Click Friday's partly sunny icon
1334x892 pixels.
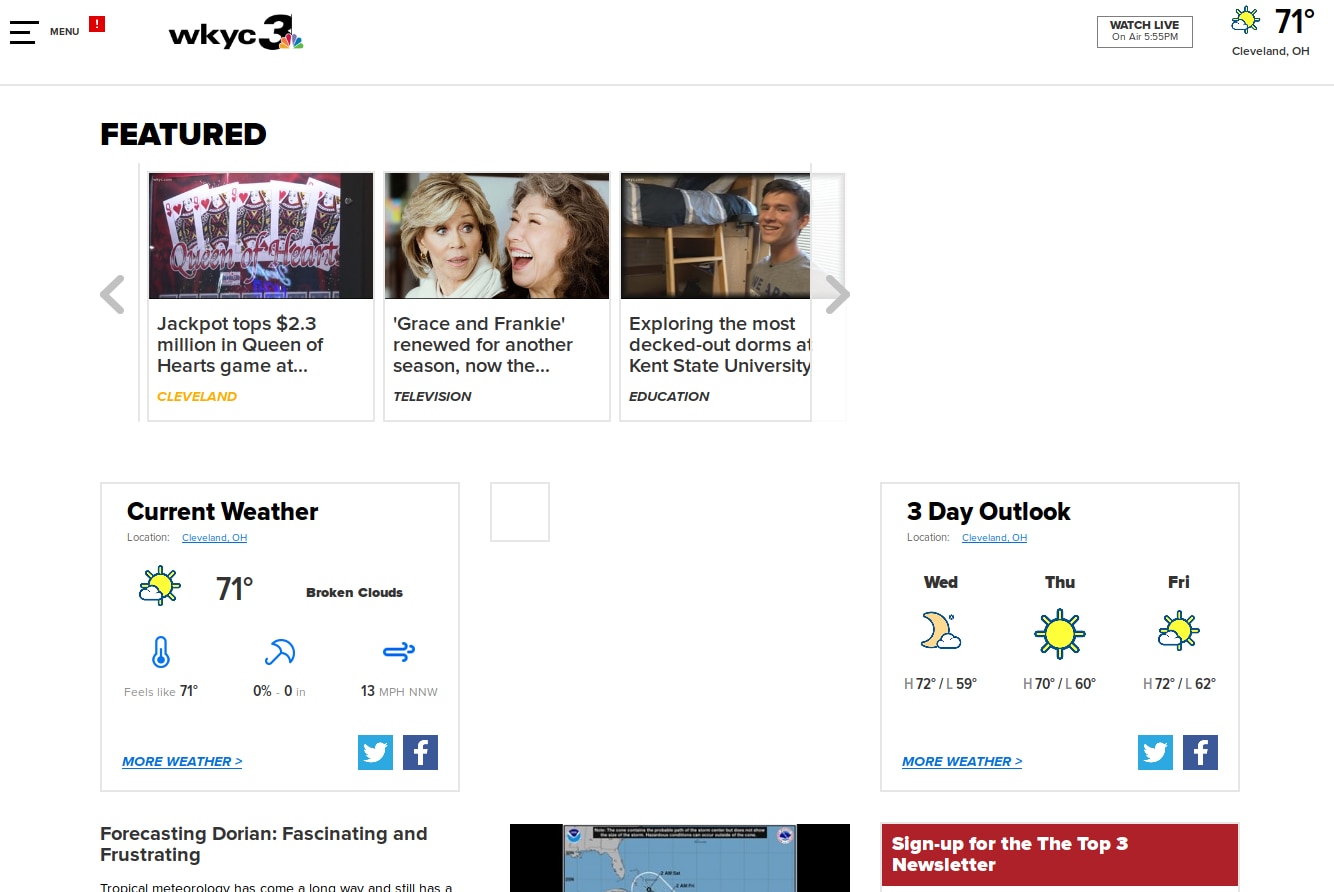point(1179,631)
